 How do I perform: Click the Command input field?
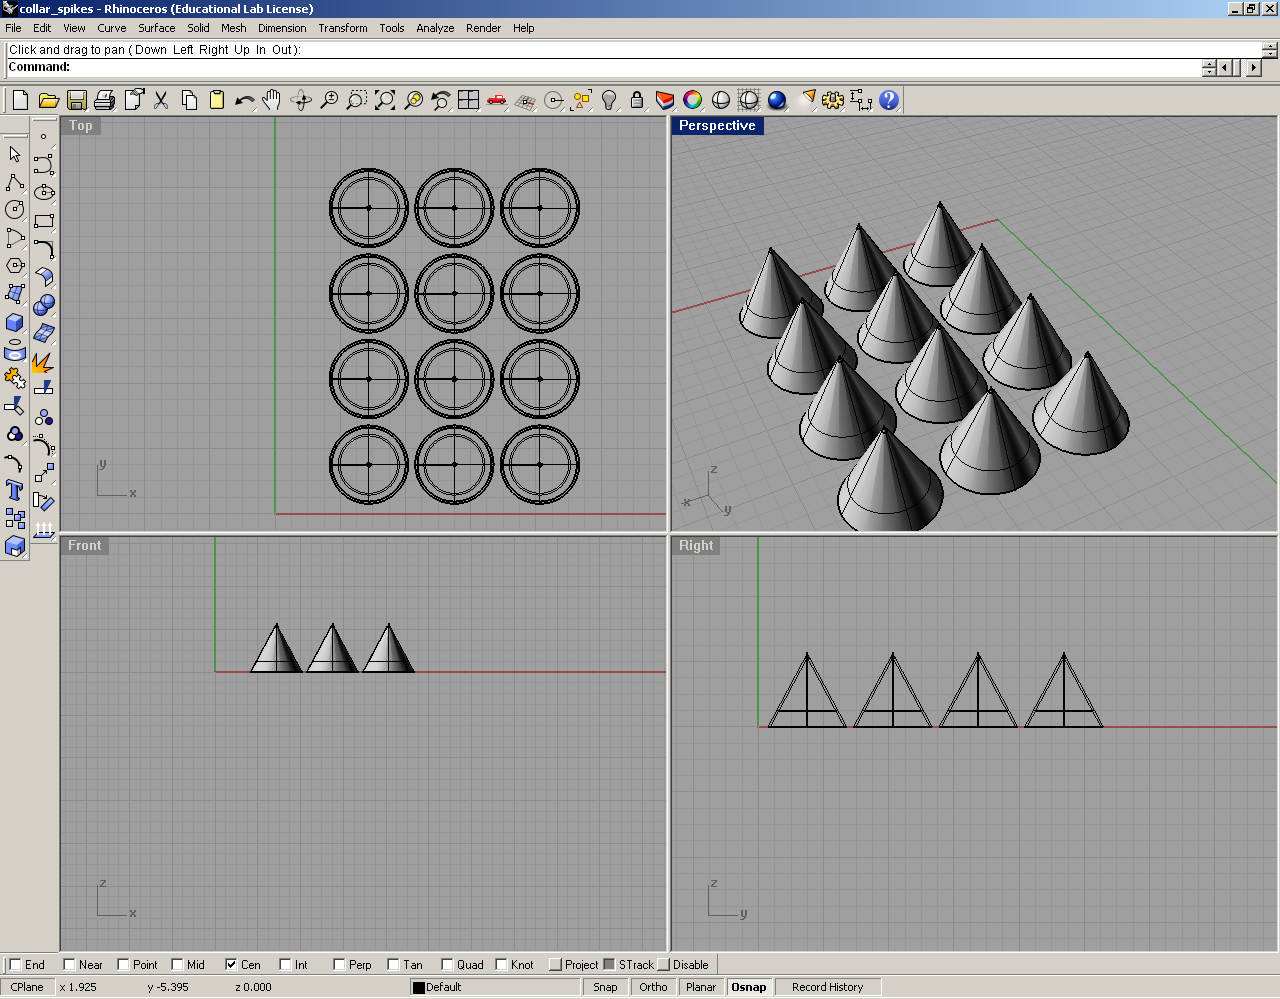point(604,67)
